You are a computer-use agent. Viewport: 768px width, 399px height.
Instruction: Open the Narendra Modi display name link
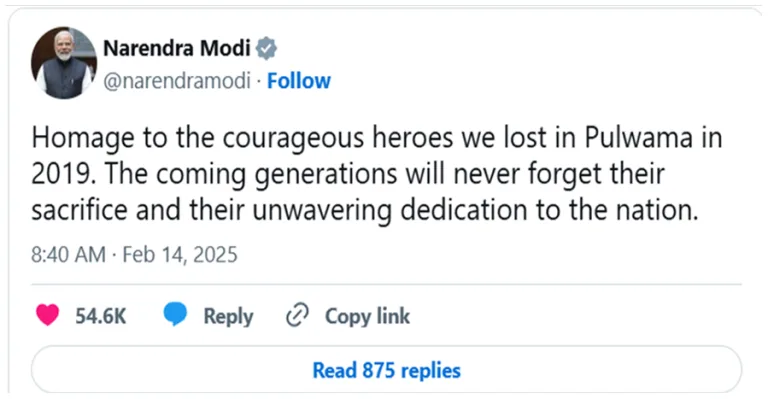point(177,48)
